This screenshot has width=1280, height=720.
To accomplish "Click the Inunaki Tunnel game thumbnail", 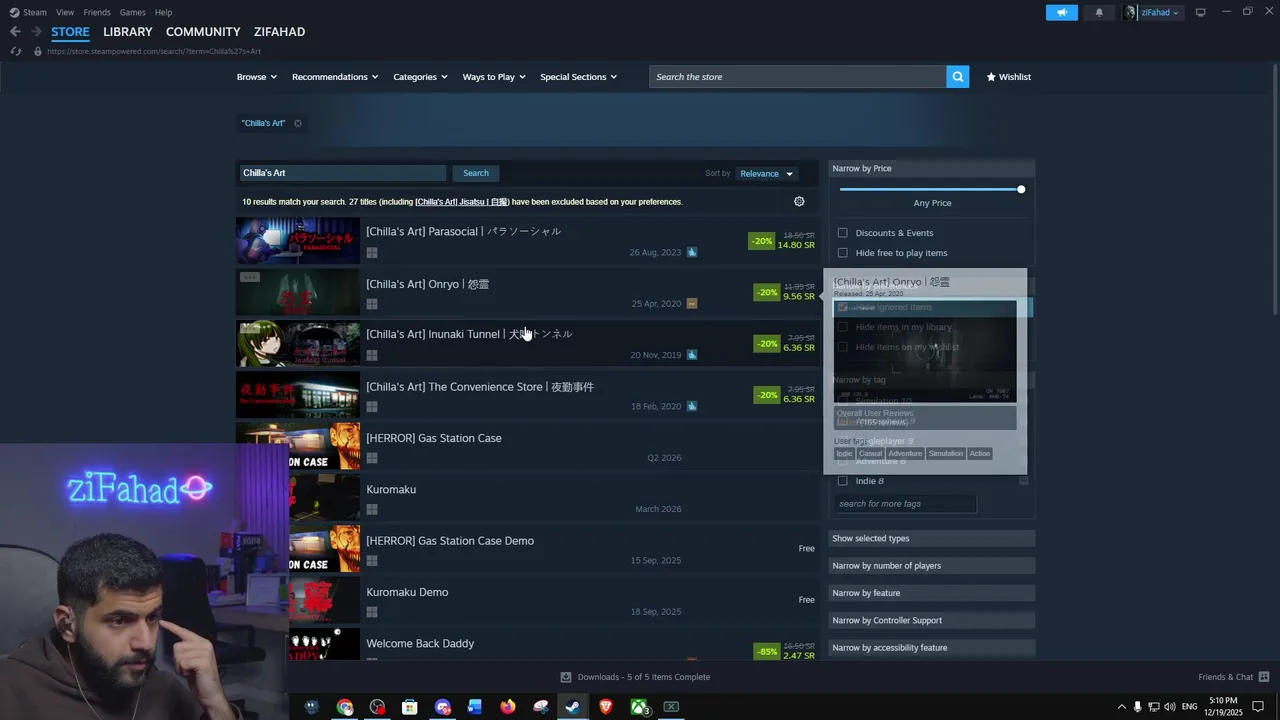I will pos(298,344).
